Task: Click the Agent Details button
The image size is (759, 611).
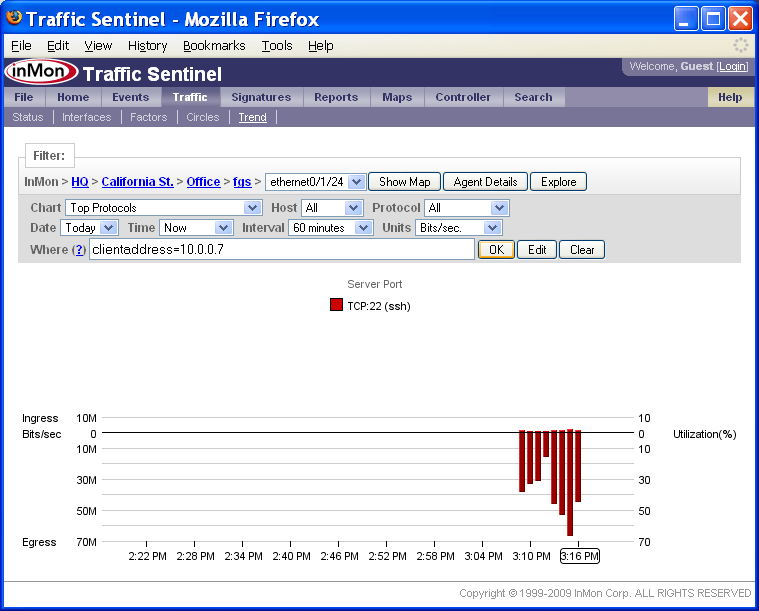Action: click(x=486, y=182)
